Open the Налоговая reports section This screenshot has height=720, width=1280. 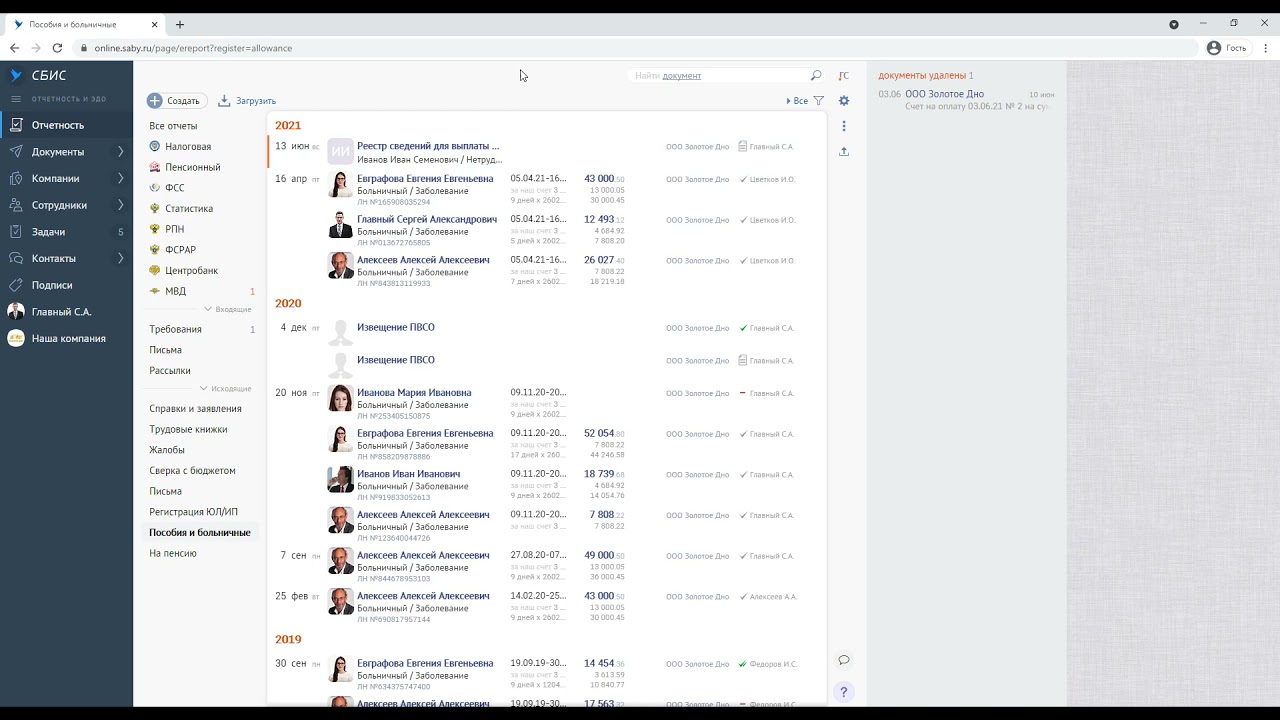coord(187,147)
